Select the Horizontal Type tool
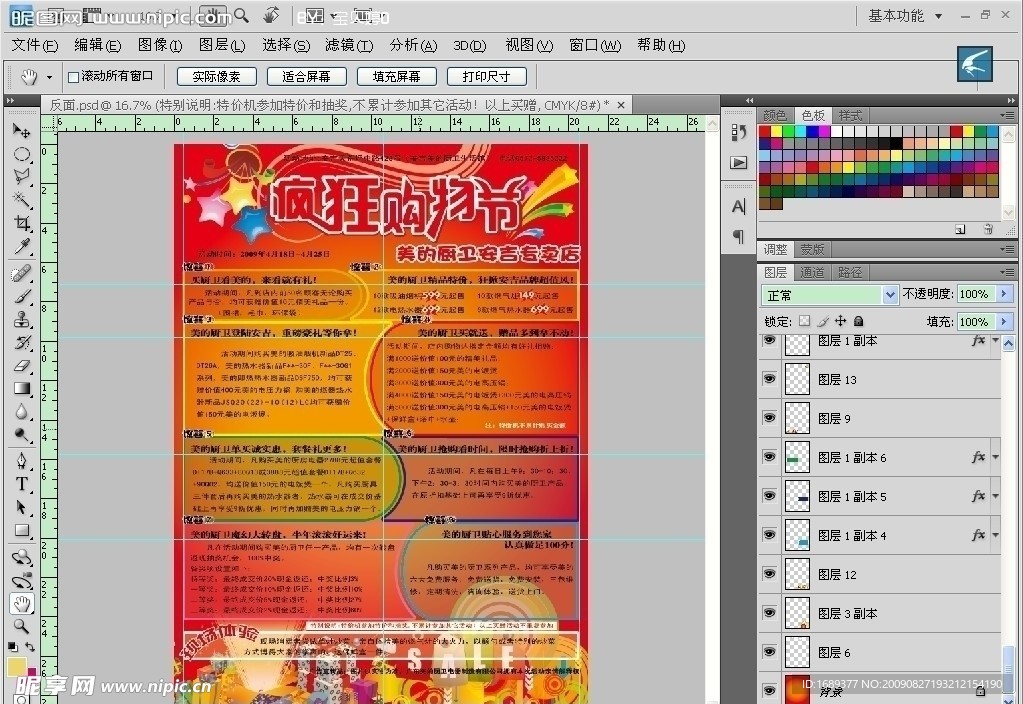The height and width of the screenshot is (704, 1023). [x=22, y=484]
